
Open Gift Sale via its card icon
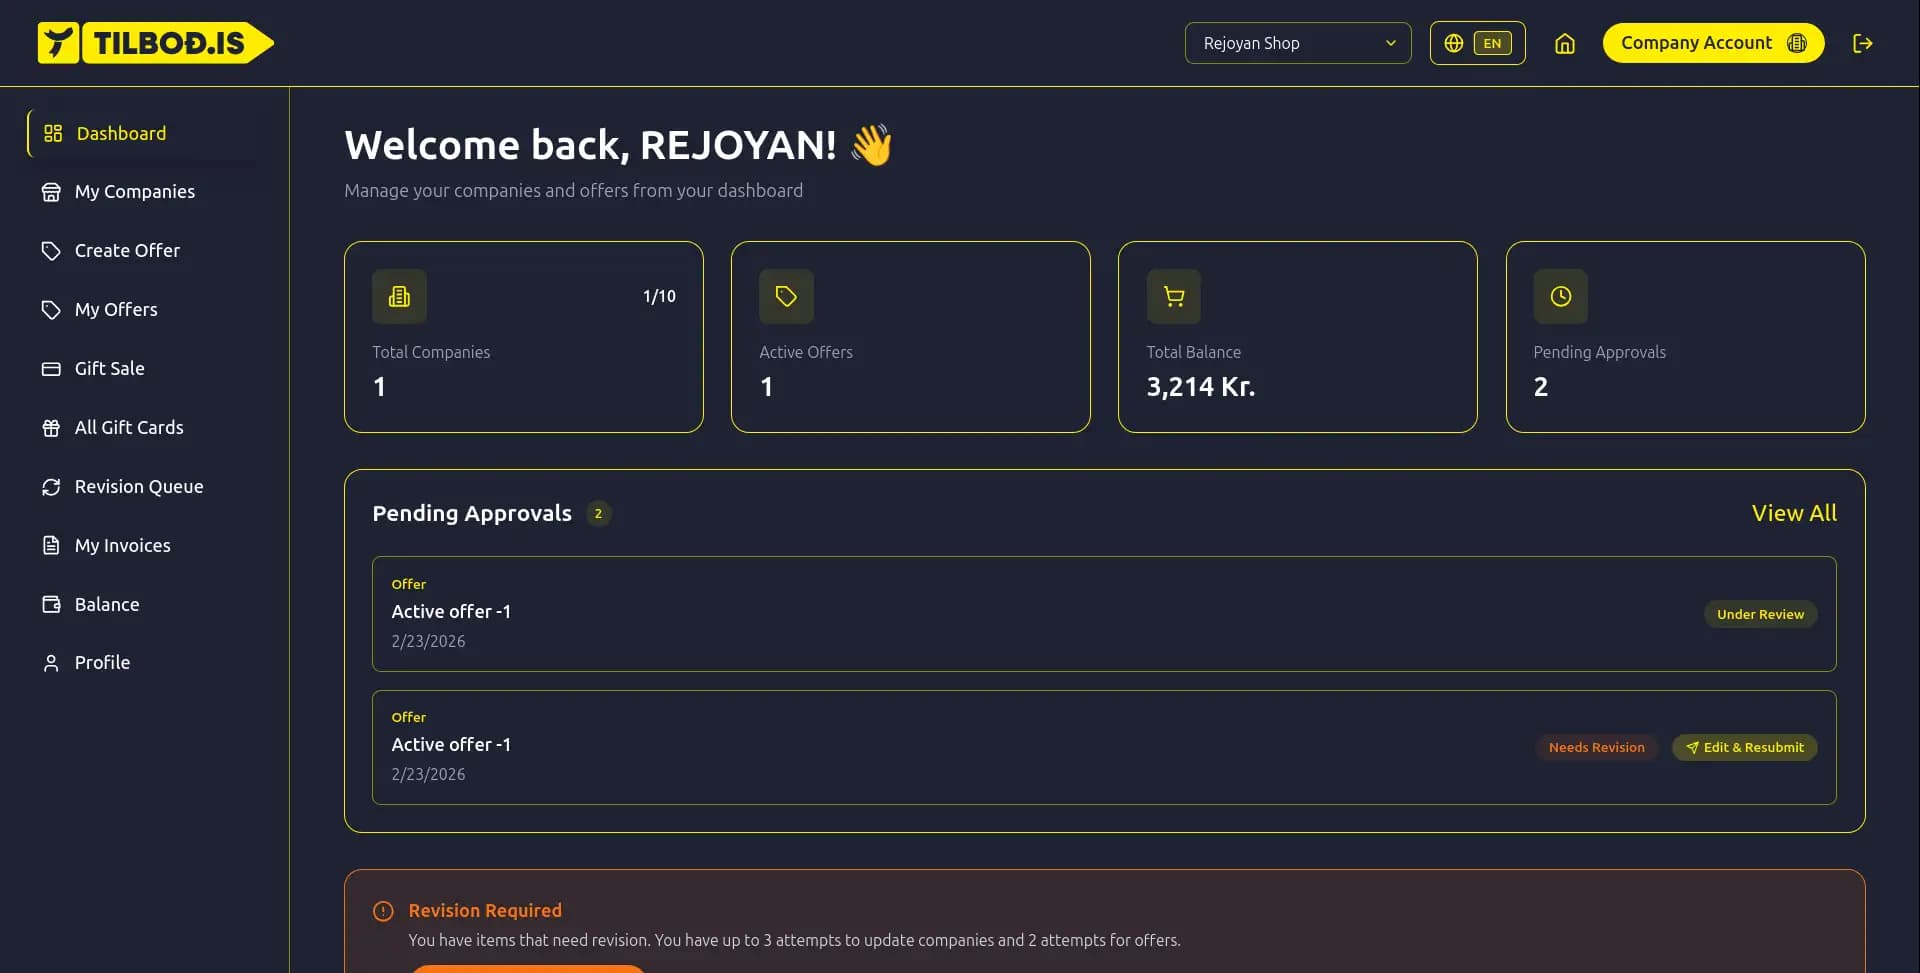pos(52,368)
